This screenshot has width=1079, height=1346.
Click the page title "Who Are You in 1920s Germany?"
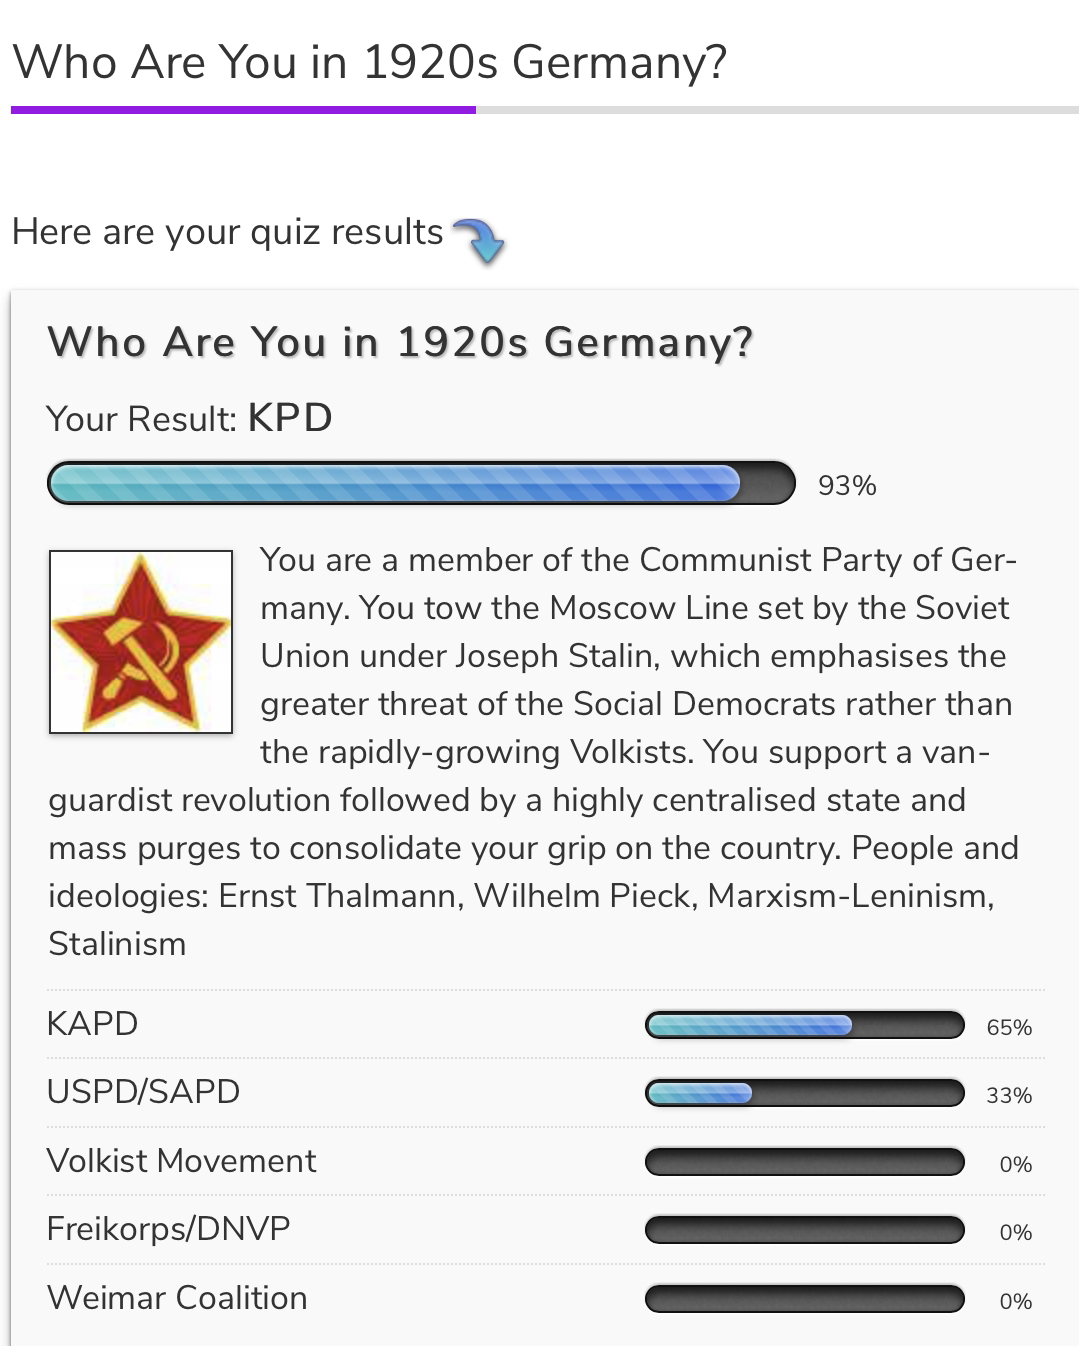point(369,62)
